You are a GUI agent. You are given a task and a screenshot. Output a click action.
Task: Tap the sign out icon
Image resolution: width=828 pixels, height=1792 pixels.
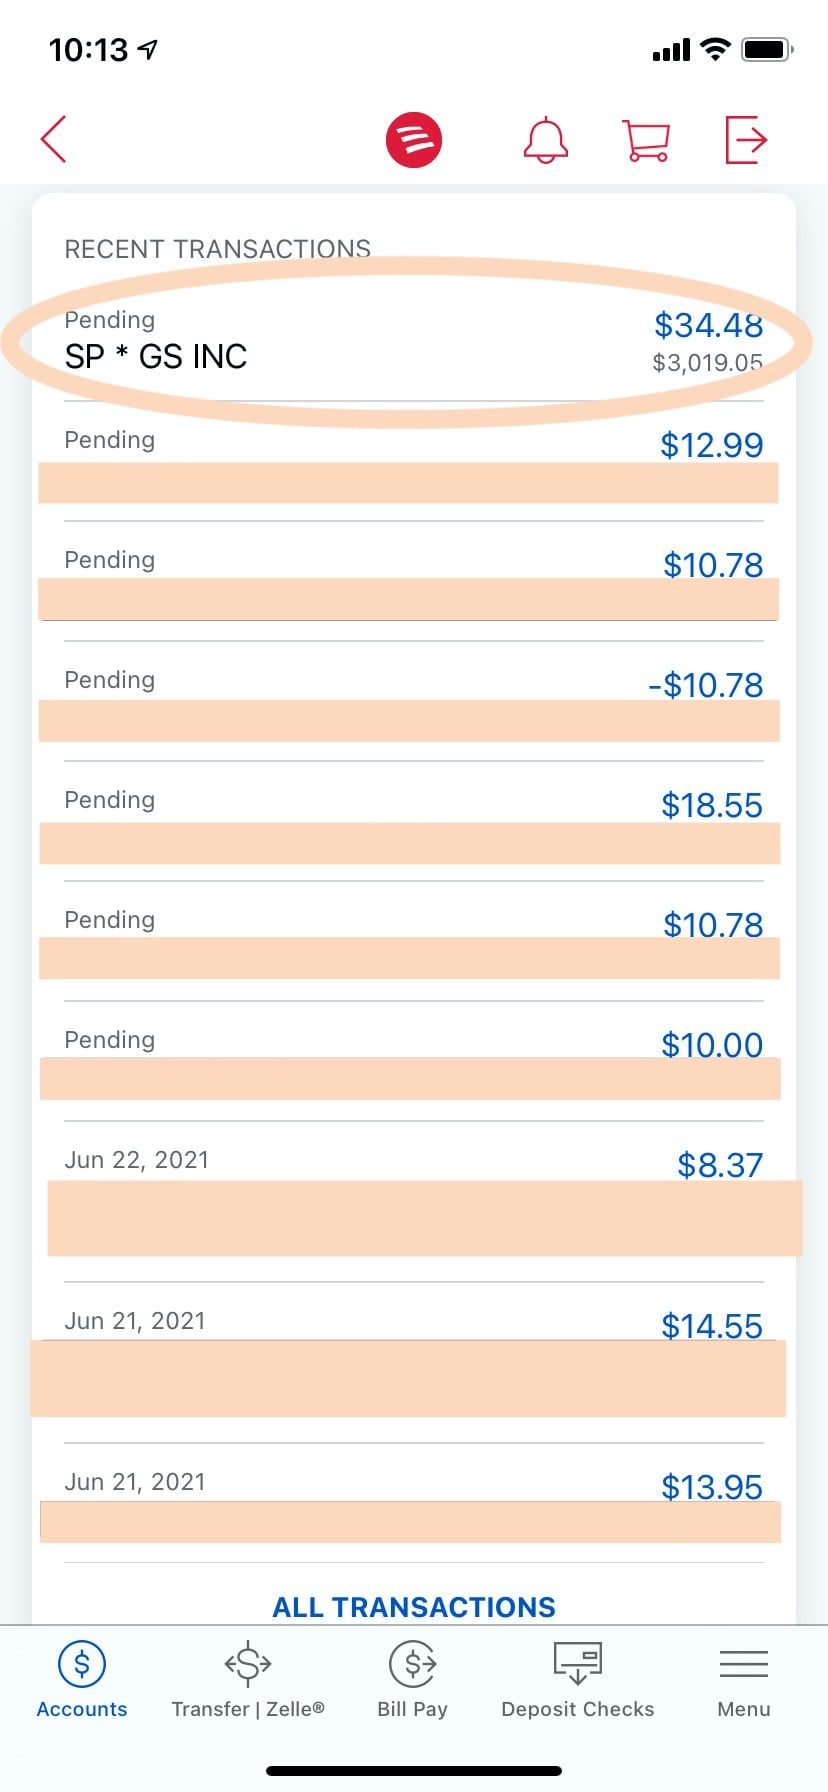(x=746, y=139)
